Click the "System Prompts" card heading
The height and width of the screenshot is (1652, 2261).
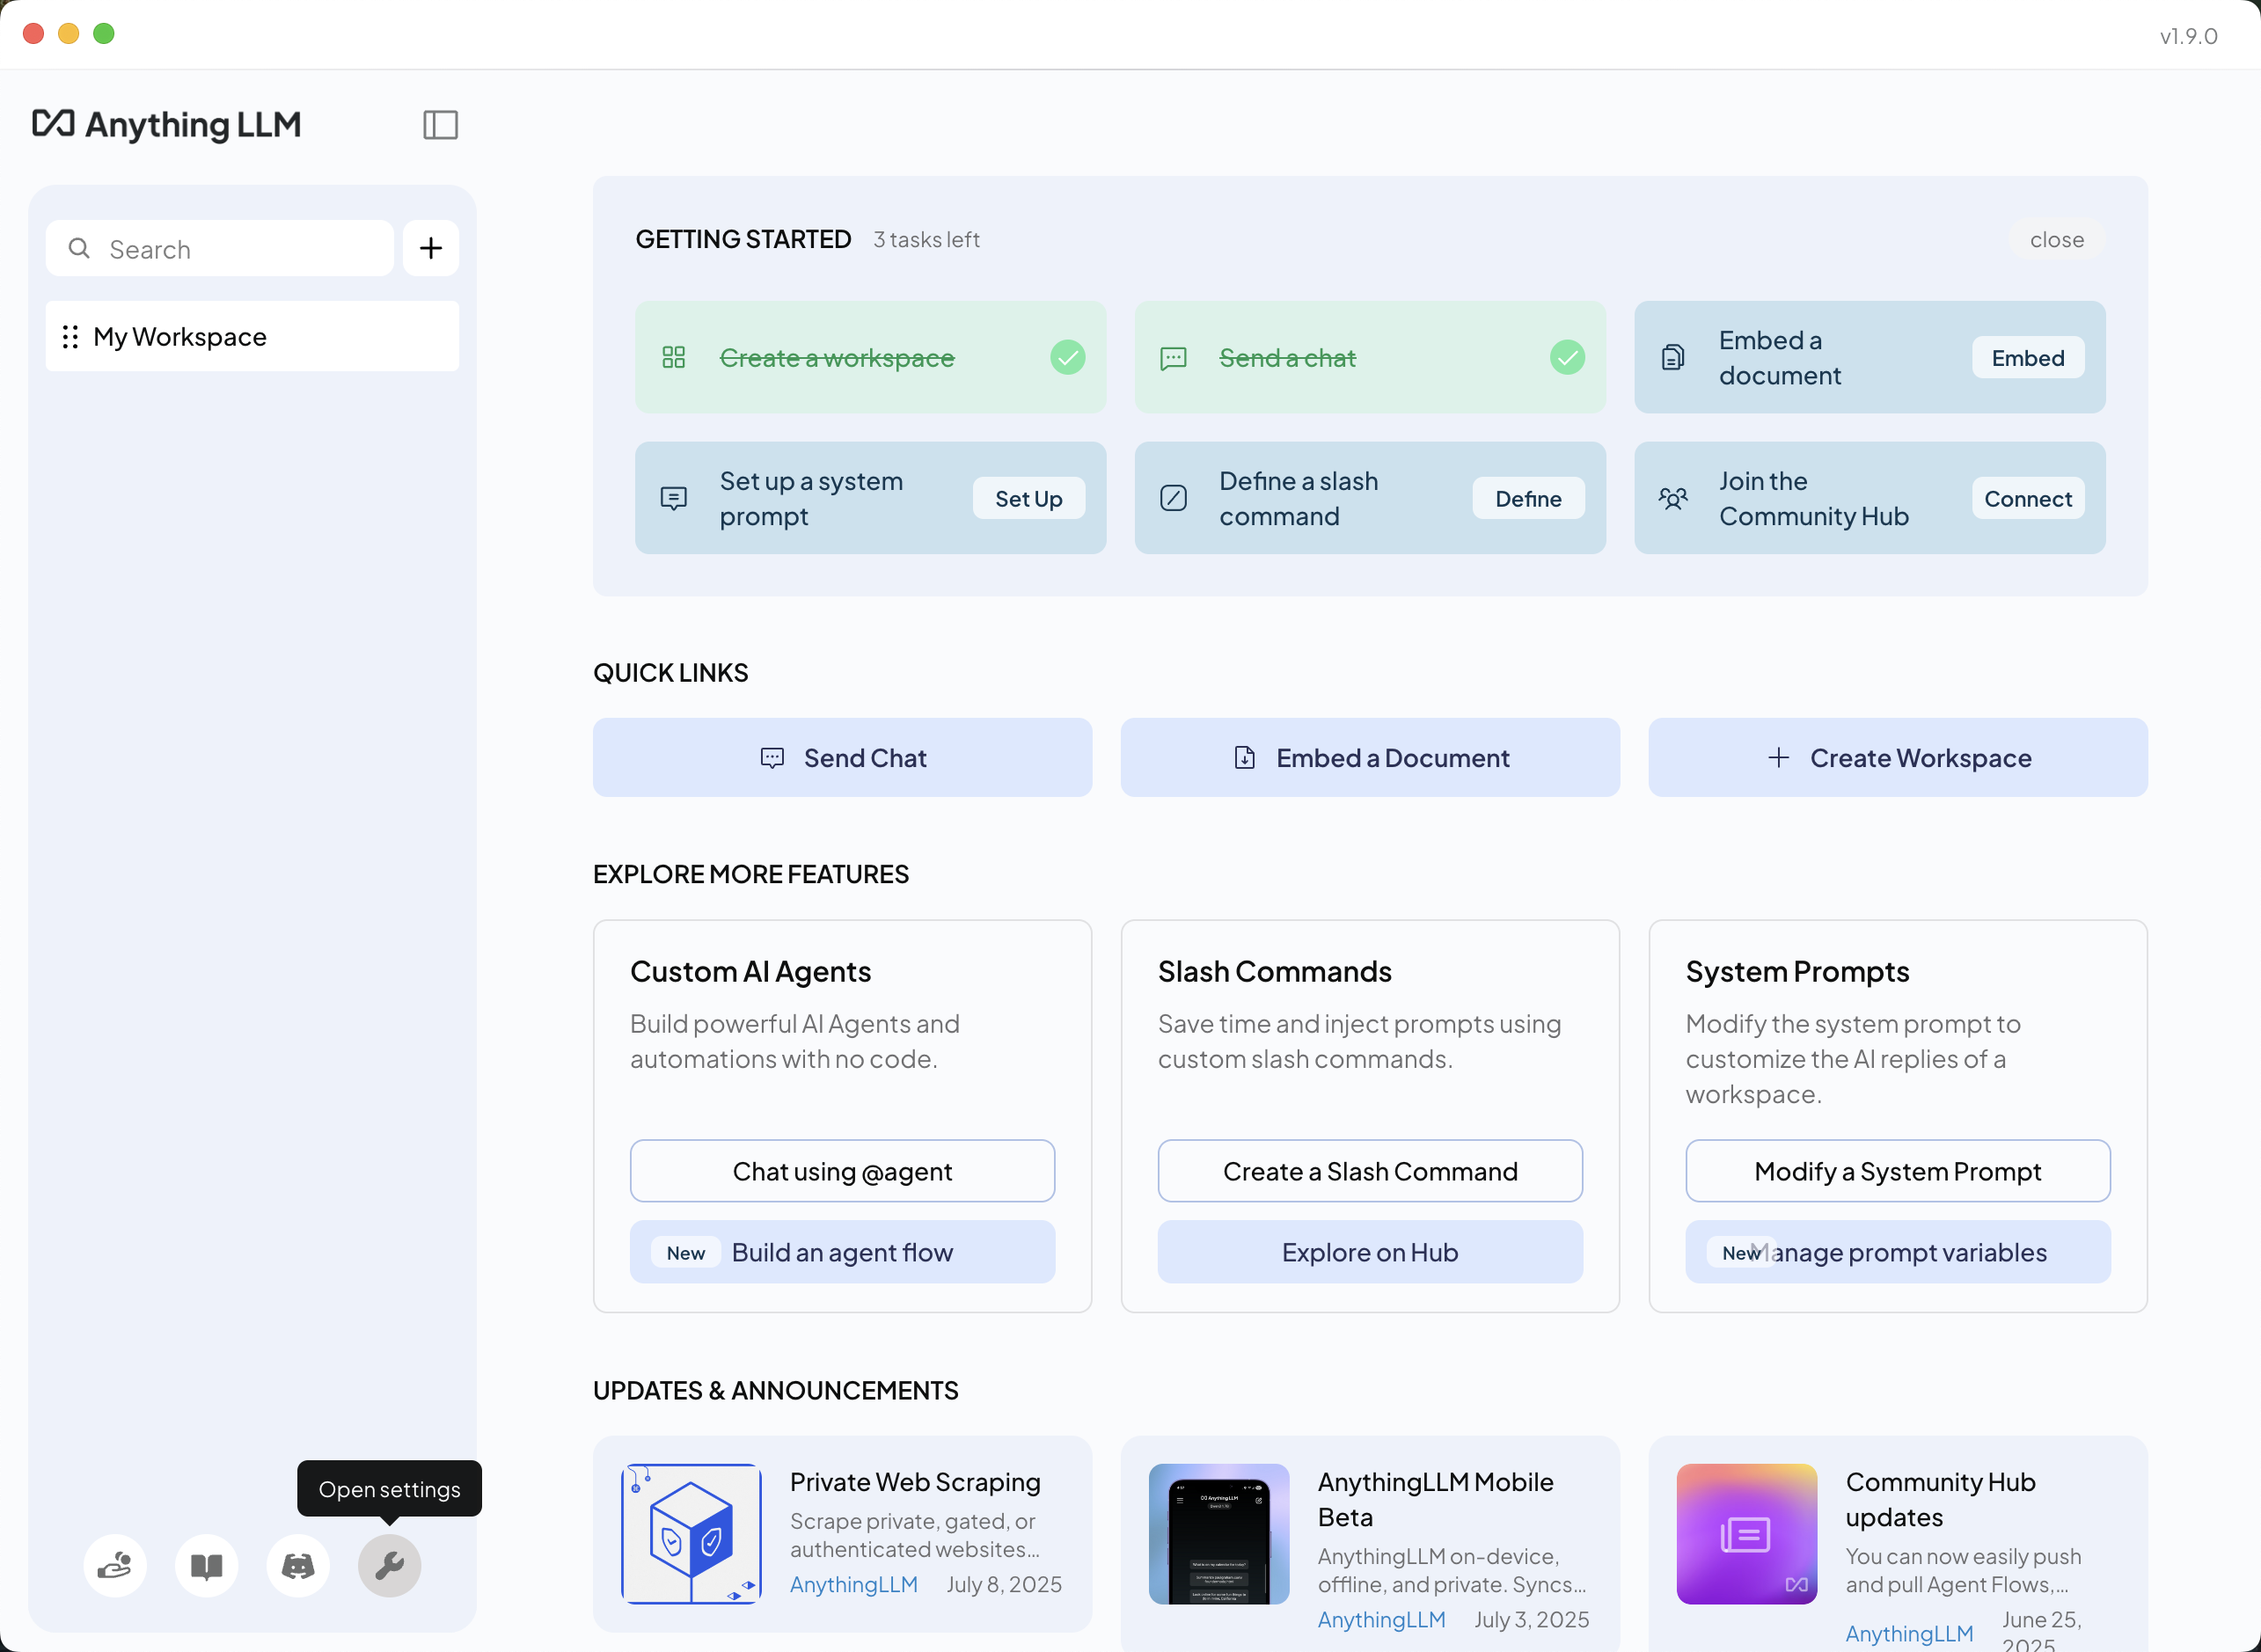pyautogui.click(x=1798, y=972)
